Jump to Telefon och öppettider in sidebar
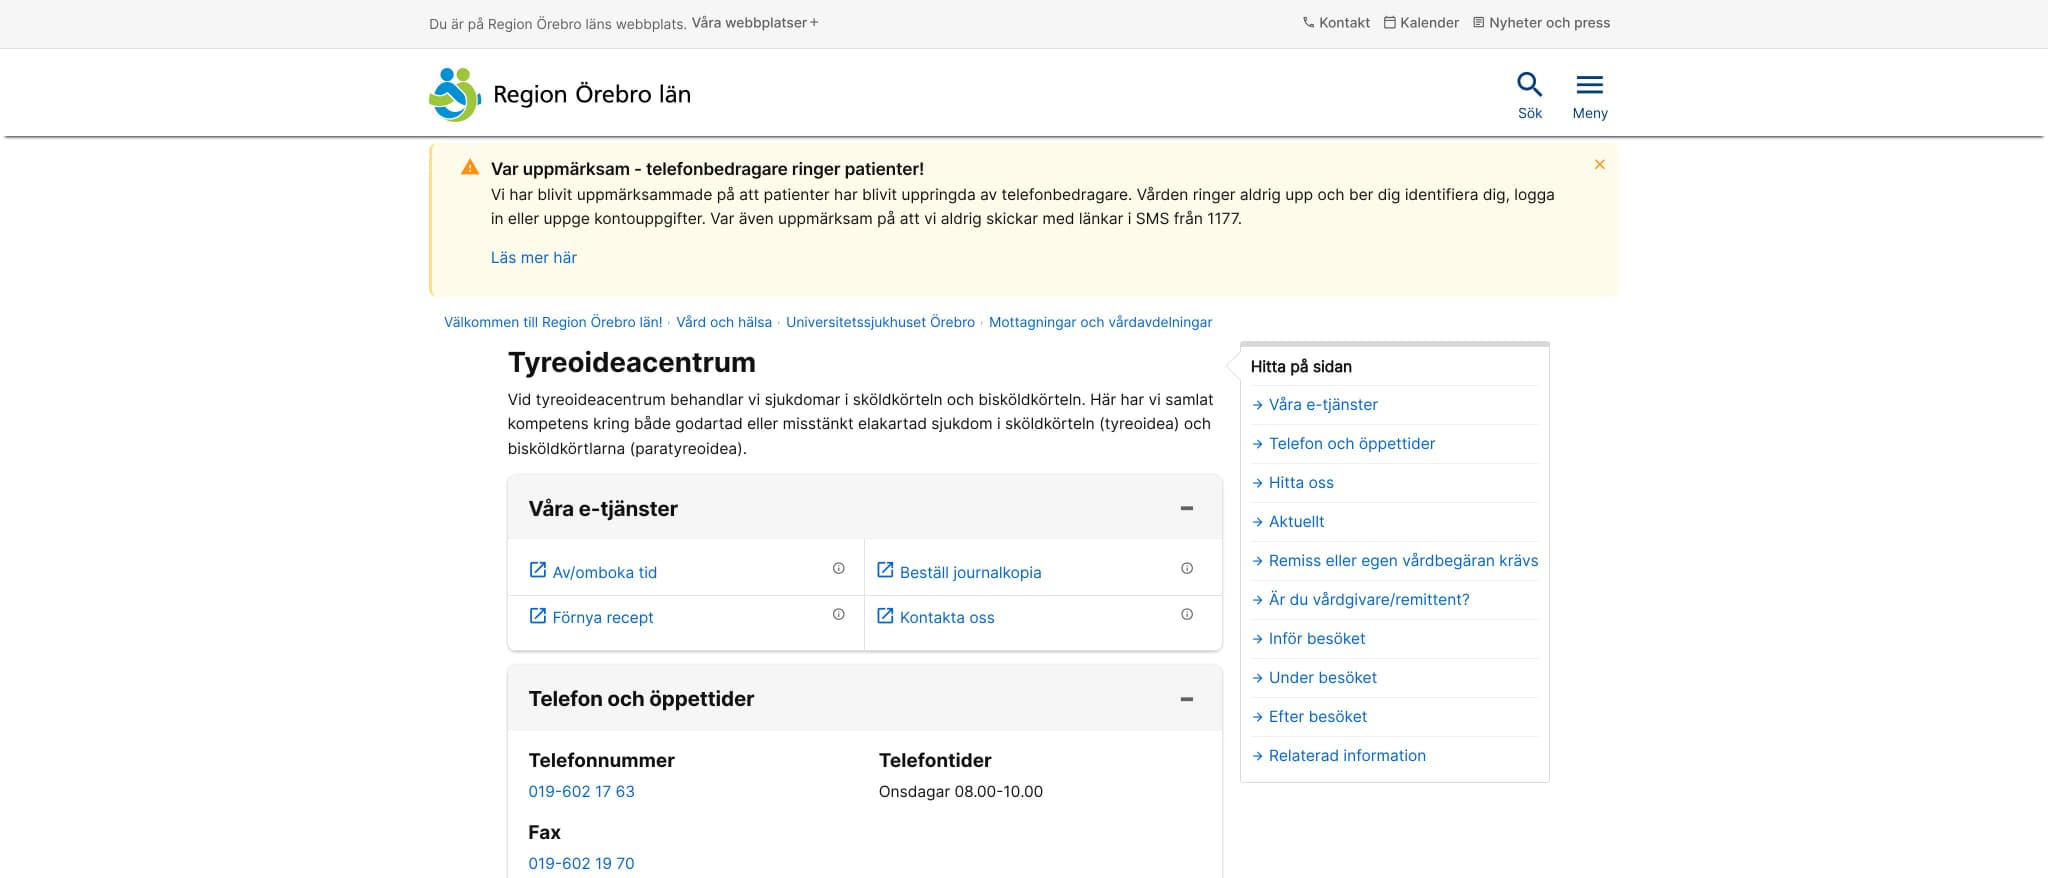Viewport: 2048px width, 878px height. click(1351, 443)
